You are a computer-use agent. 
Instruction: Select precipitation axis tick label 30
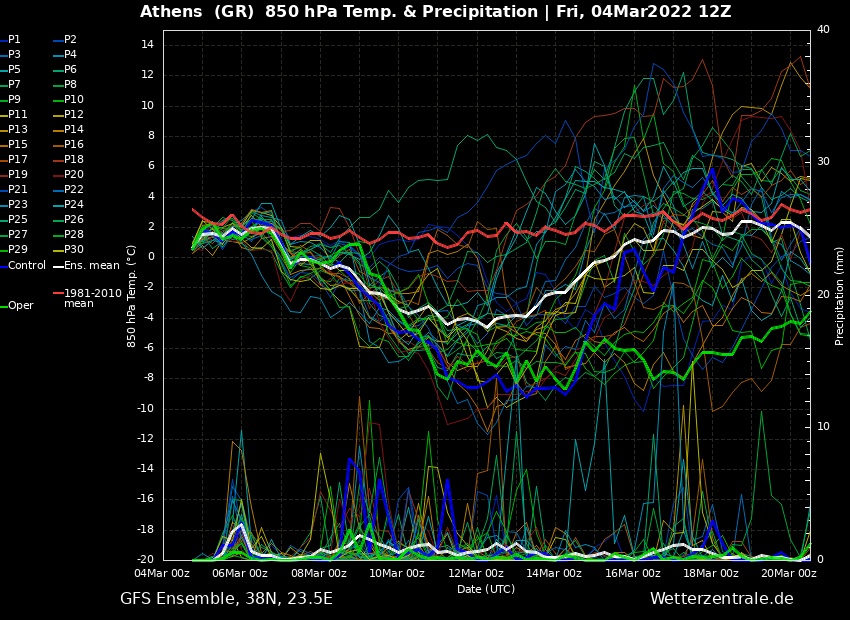823,162
